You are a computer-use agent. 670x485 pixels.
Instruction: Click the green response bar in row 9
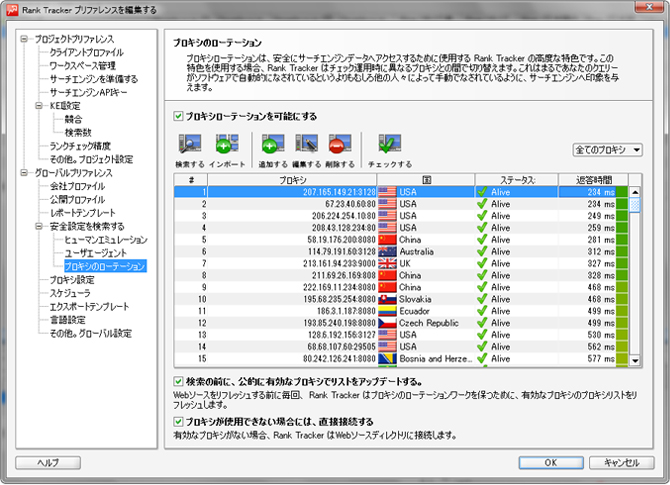(x=622, y=287)
